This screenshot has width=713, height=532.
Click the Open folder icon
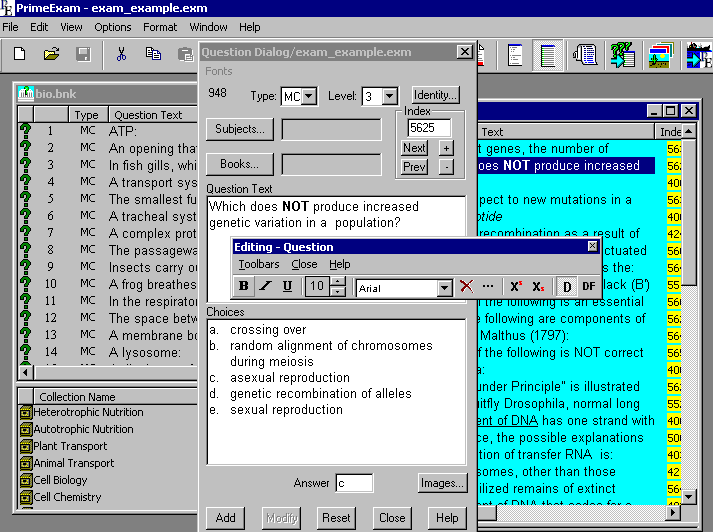pos(51,54)
